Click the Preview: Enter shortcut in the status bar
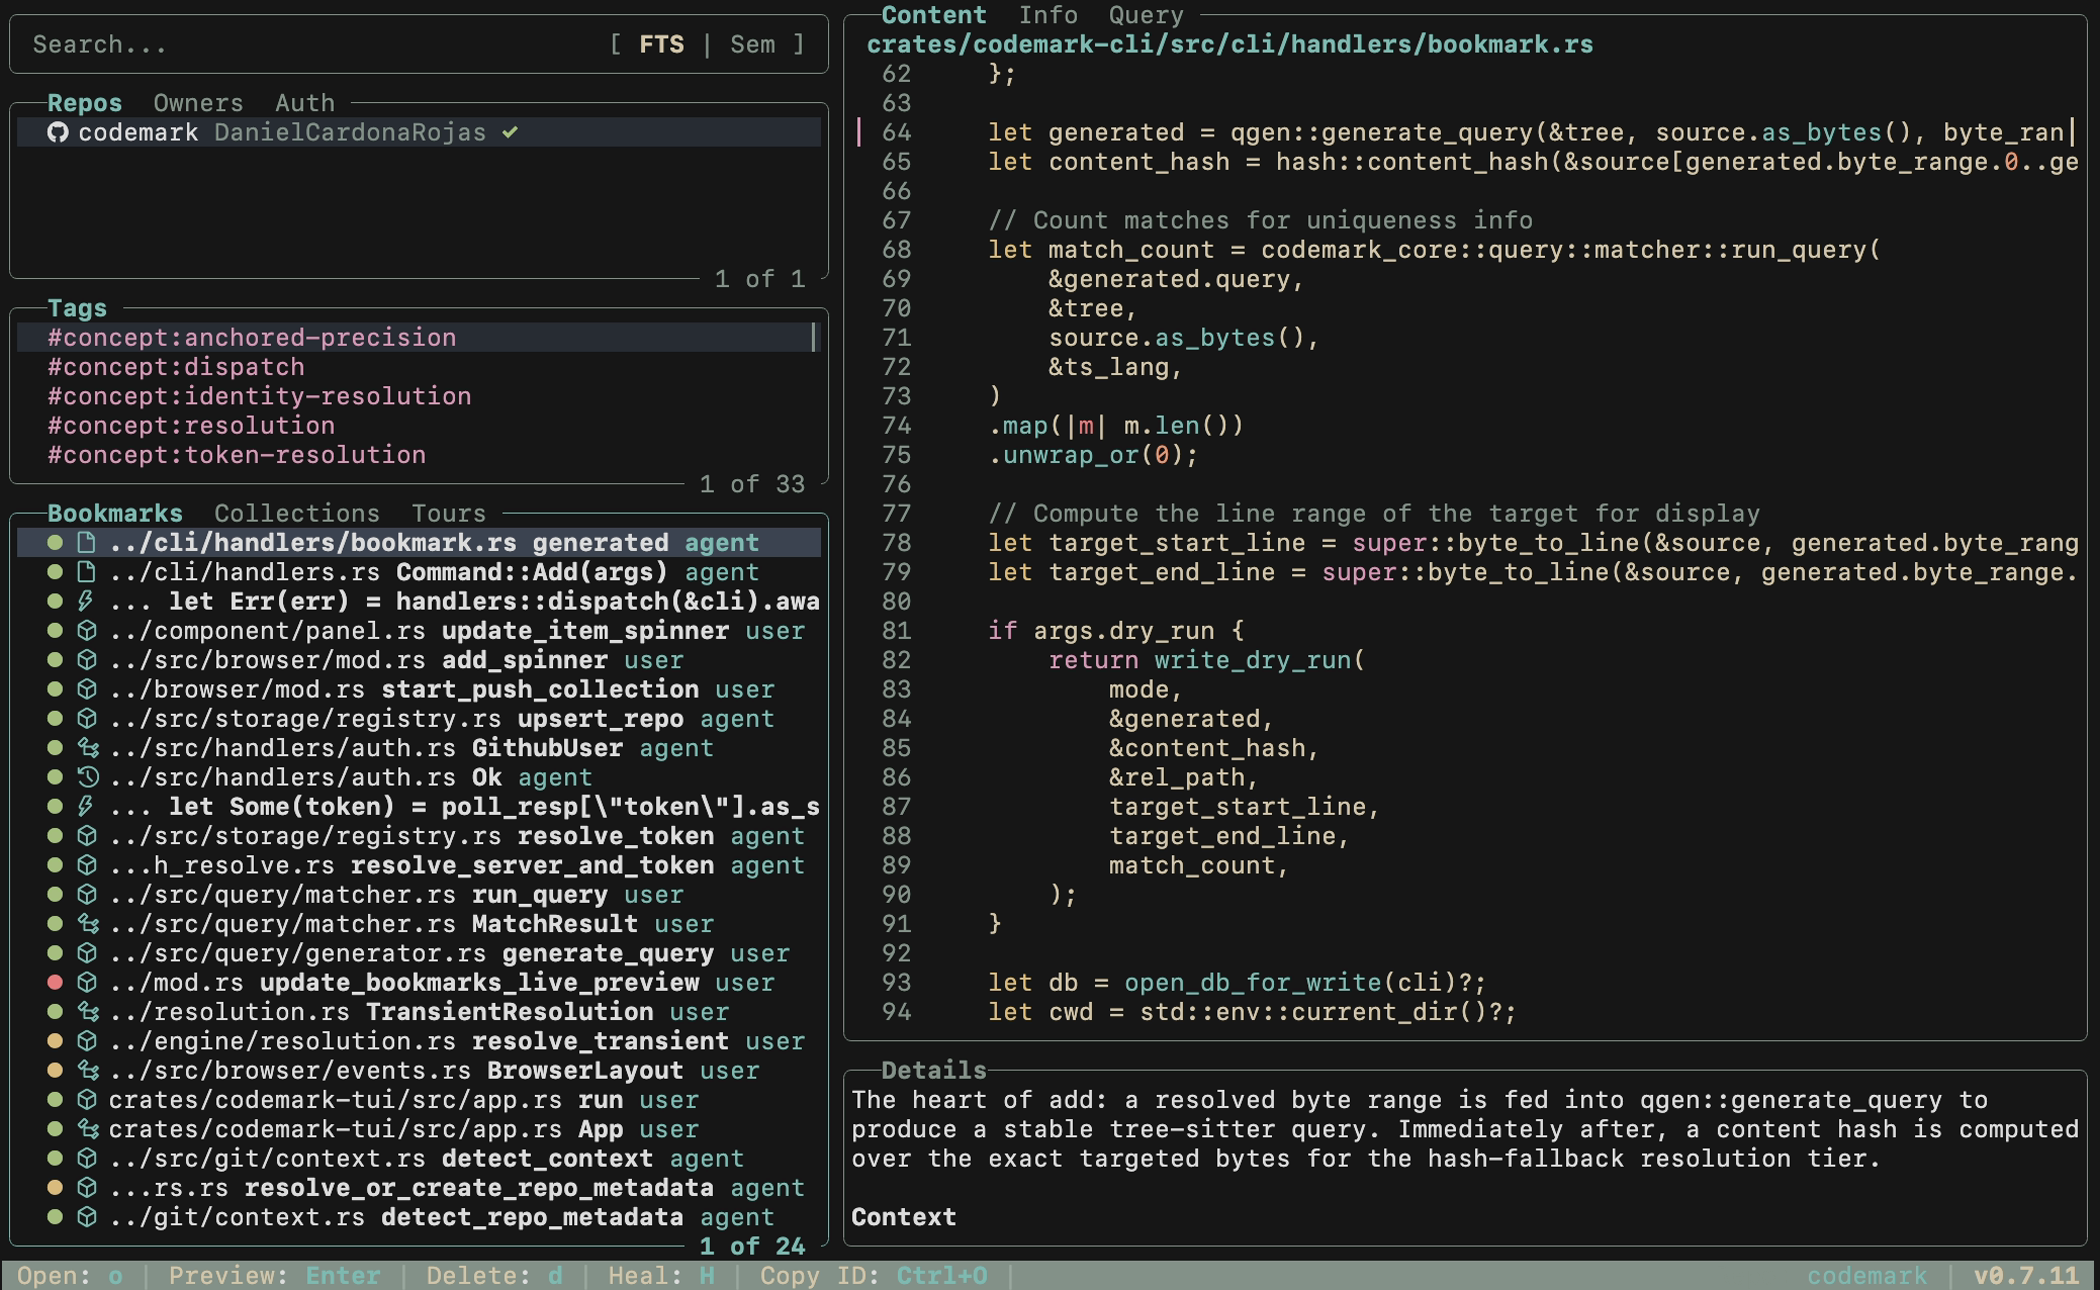The width and height of the screenshot is (2100, 1290). pos(274,1276)
